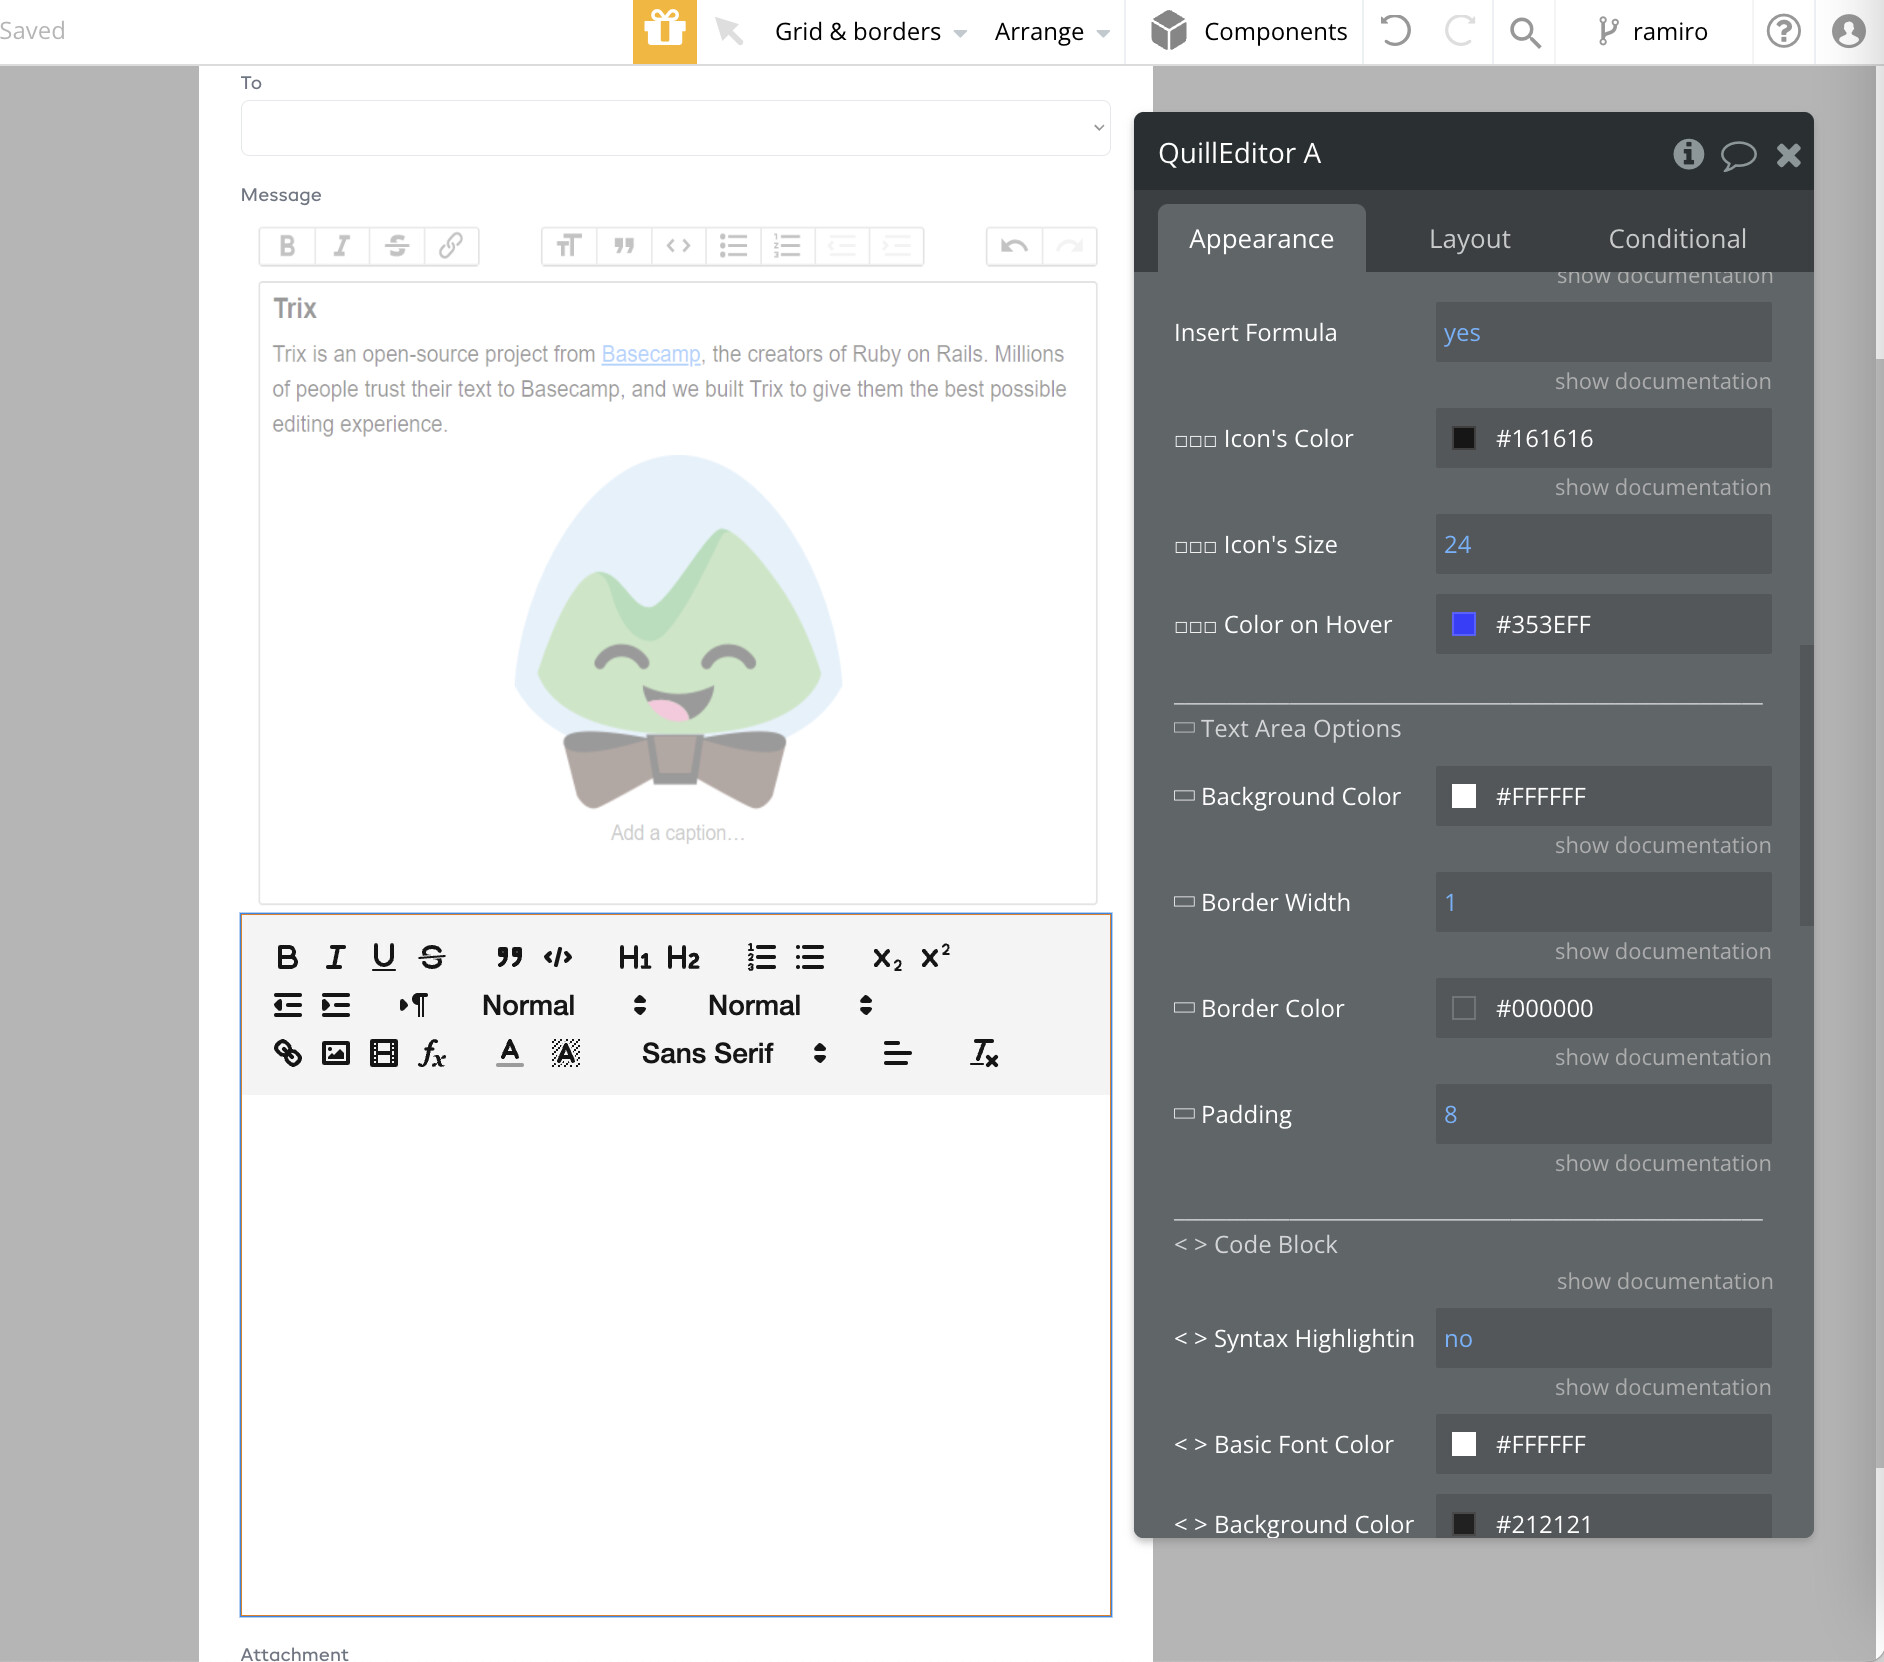Open the Basecamp link in the Trix text

coord(649,354)
